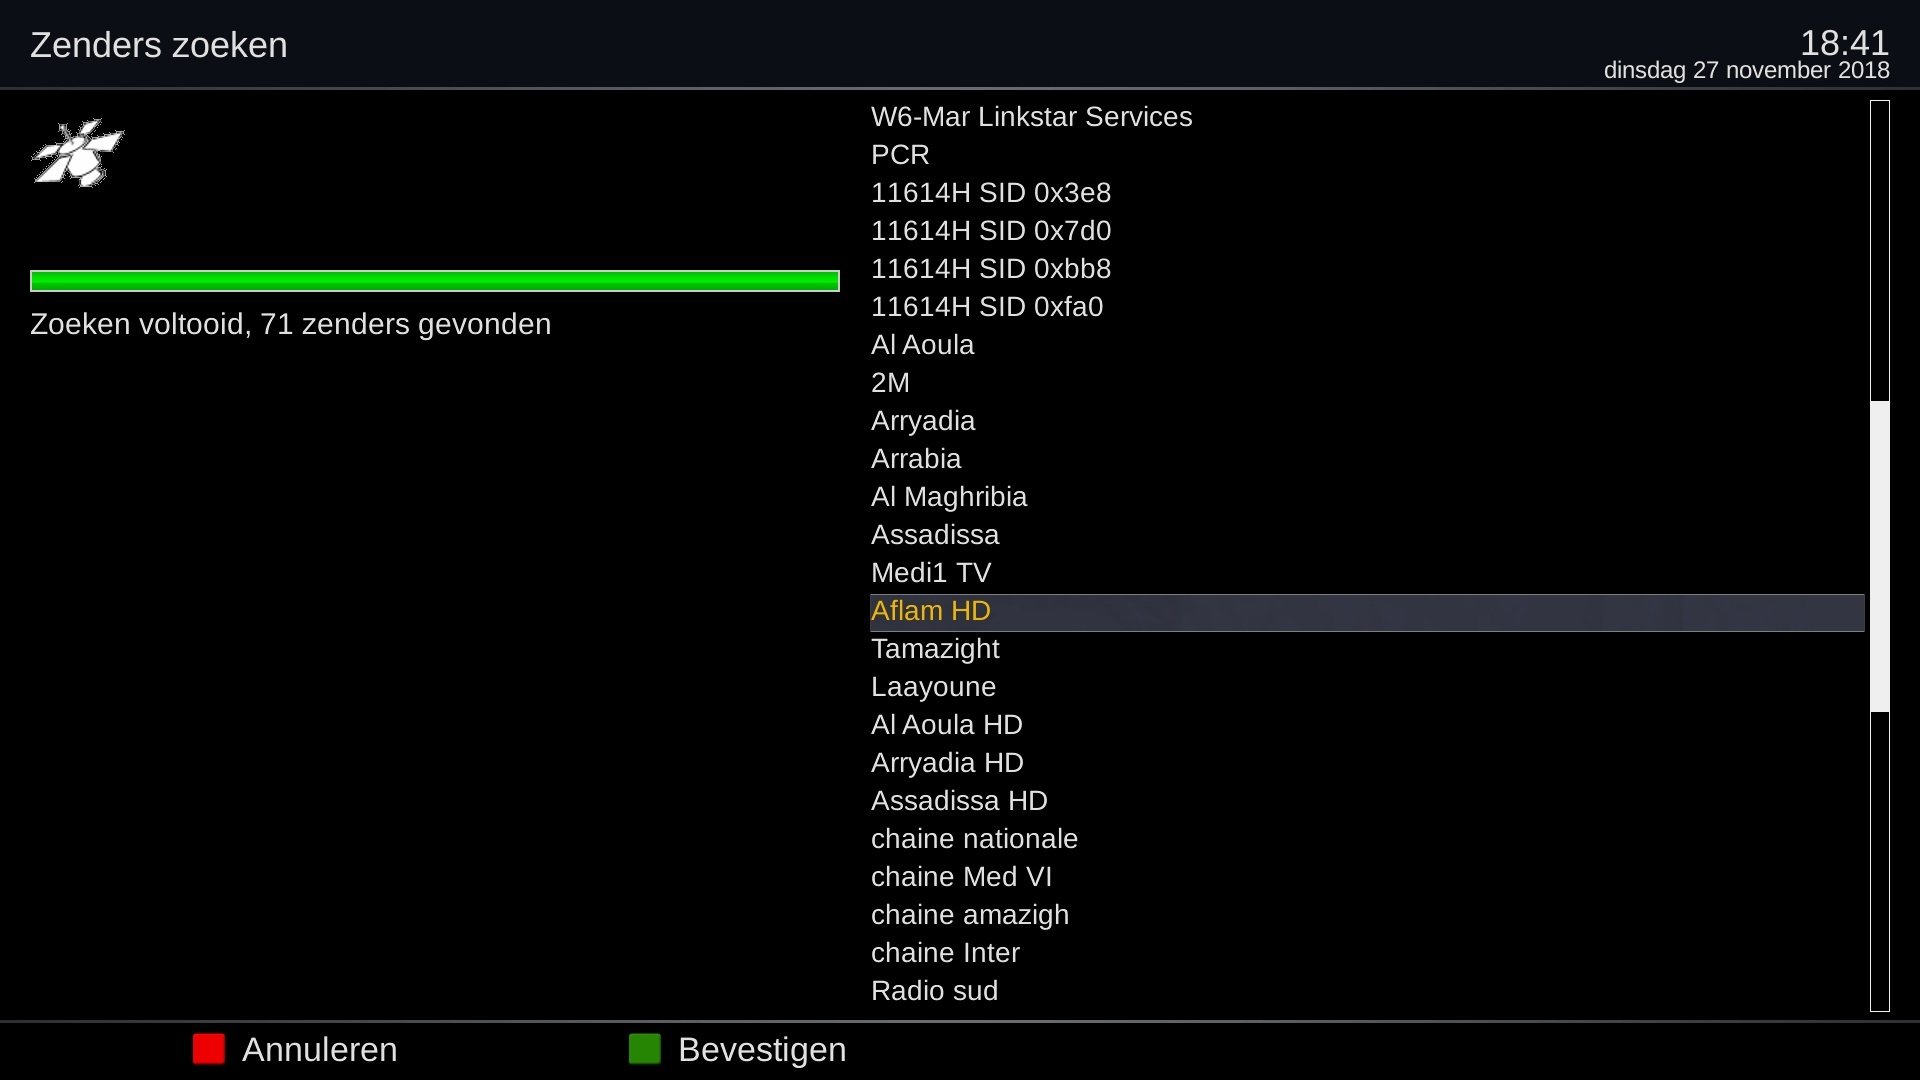Select the Assadissa HD channel
Screen dimensions: 1920x1080
959,801
